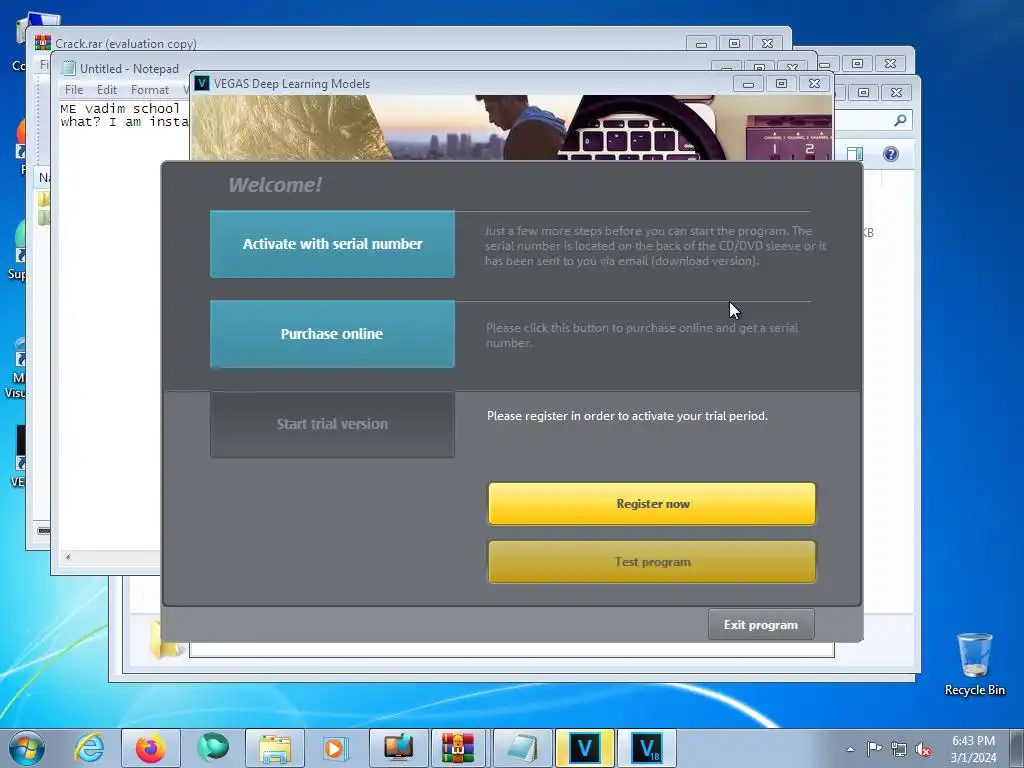This screenshot has height=768, width=1024.
Task: Switch to the monitor app taskbar icon
Action: pos(398,748)
